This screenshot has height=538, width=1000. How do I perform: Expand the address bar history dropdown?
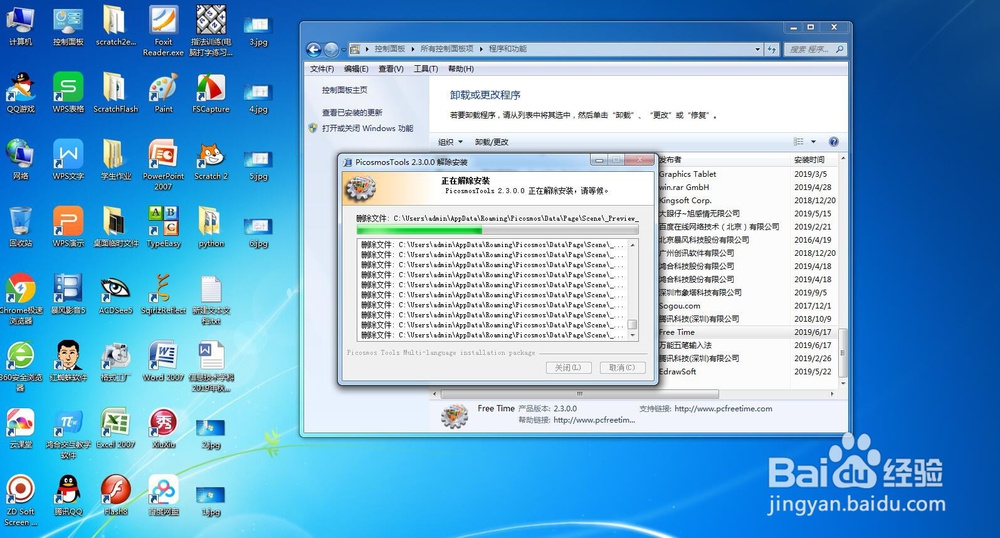tap(757, 49)
